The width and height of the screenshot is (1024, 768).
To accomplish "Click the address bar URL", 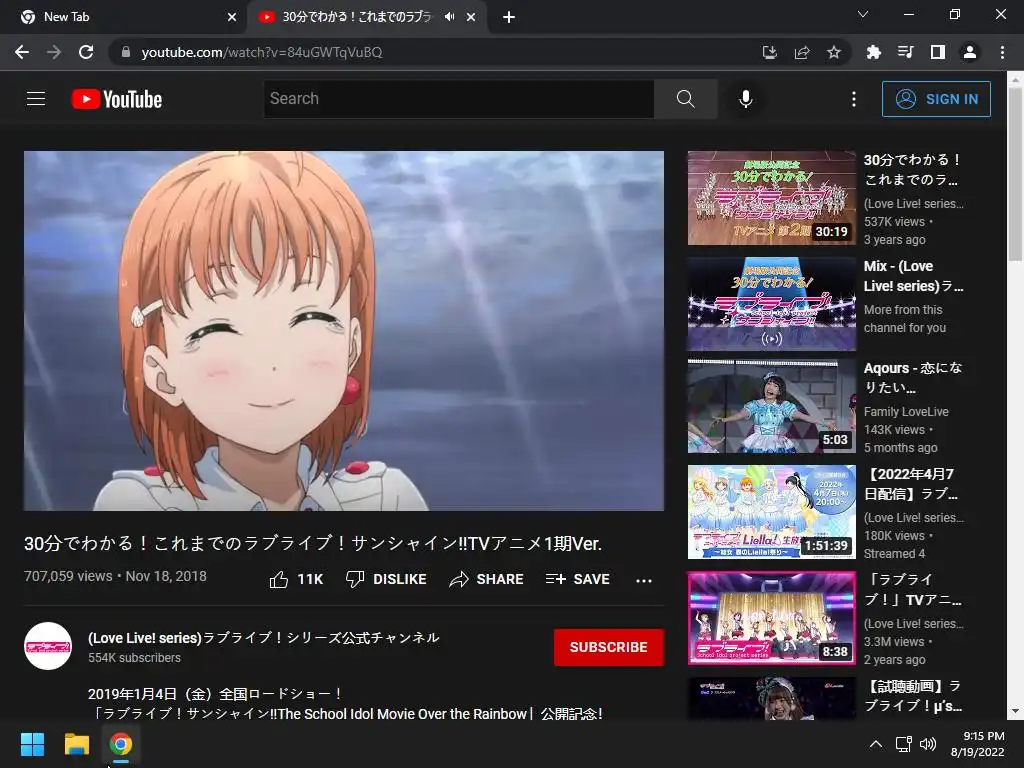I will point(262,52).
